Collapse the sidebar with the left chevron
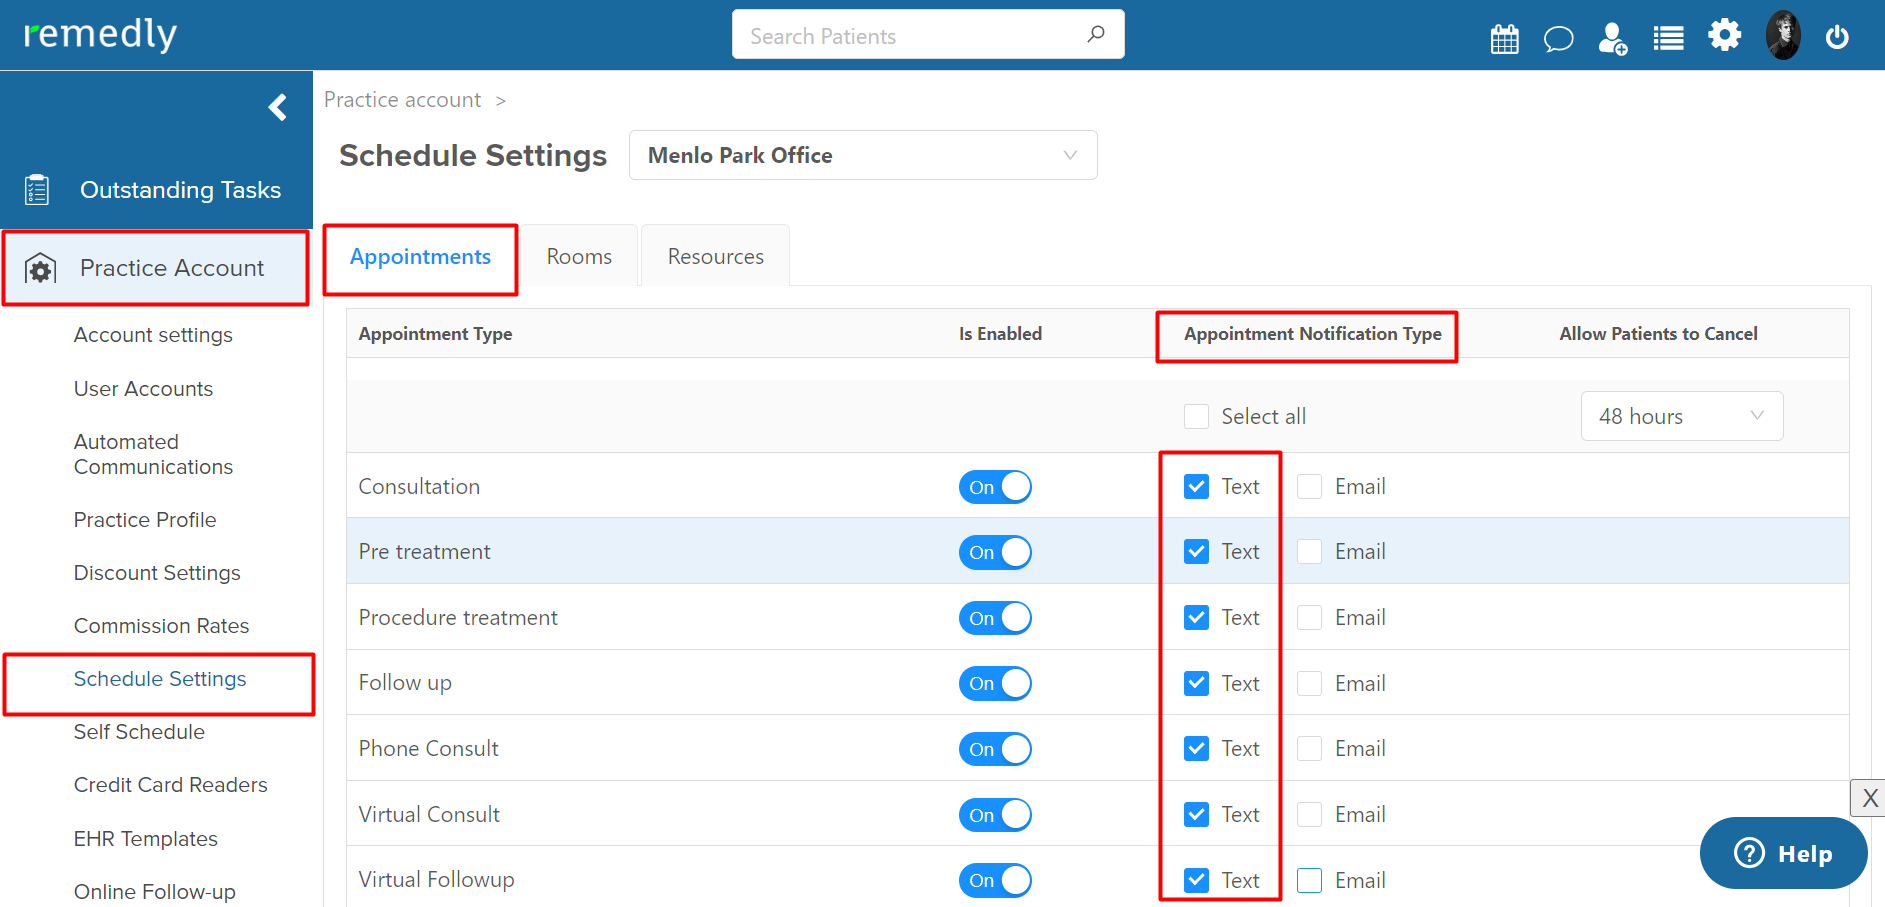Screen dimensions: 1885x907 click(x=278, y=107)
